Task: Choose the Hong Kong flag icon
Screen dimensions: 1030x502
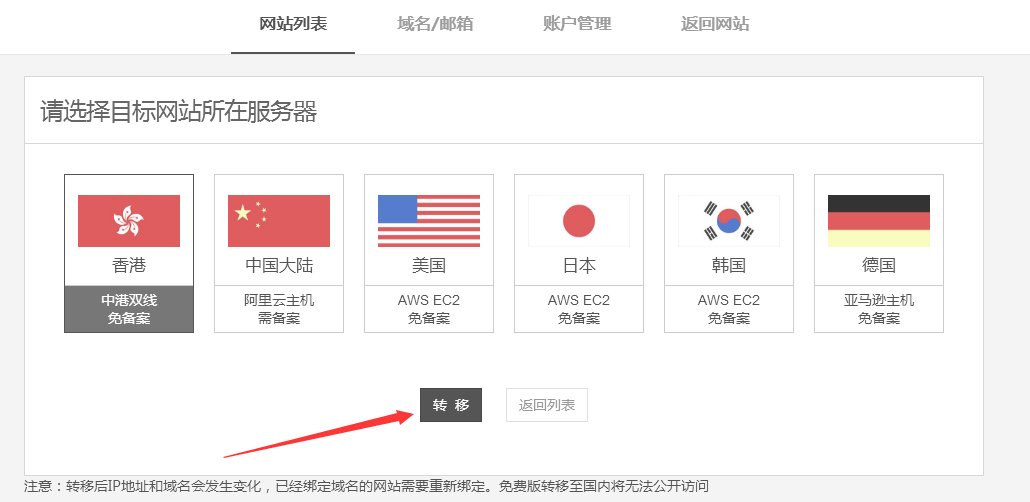Action: coord(129,221)
